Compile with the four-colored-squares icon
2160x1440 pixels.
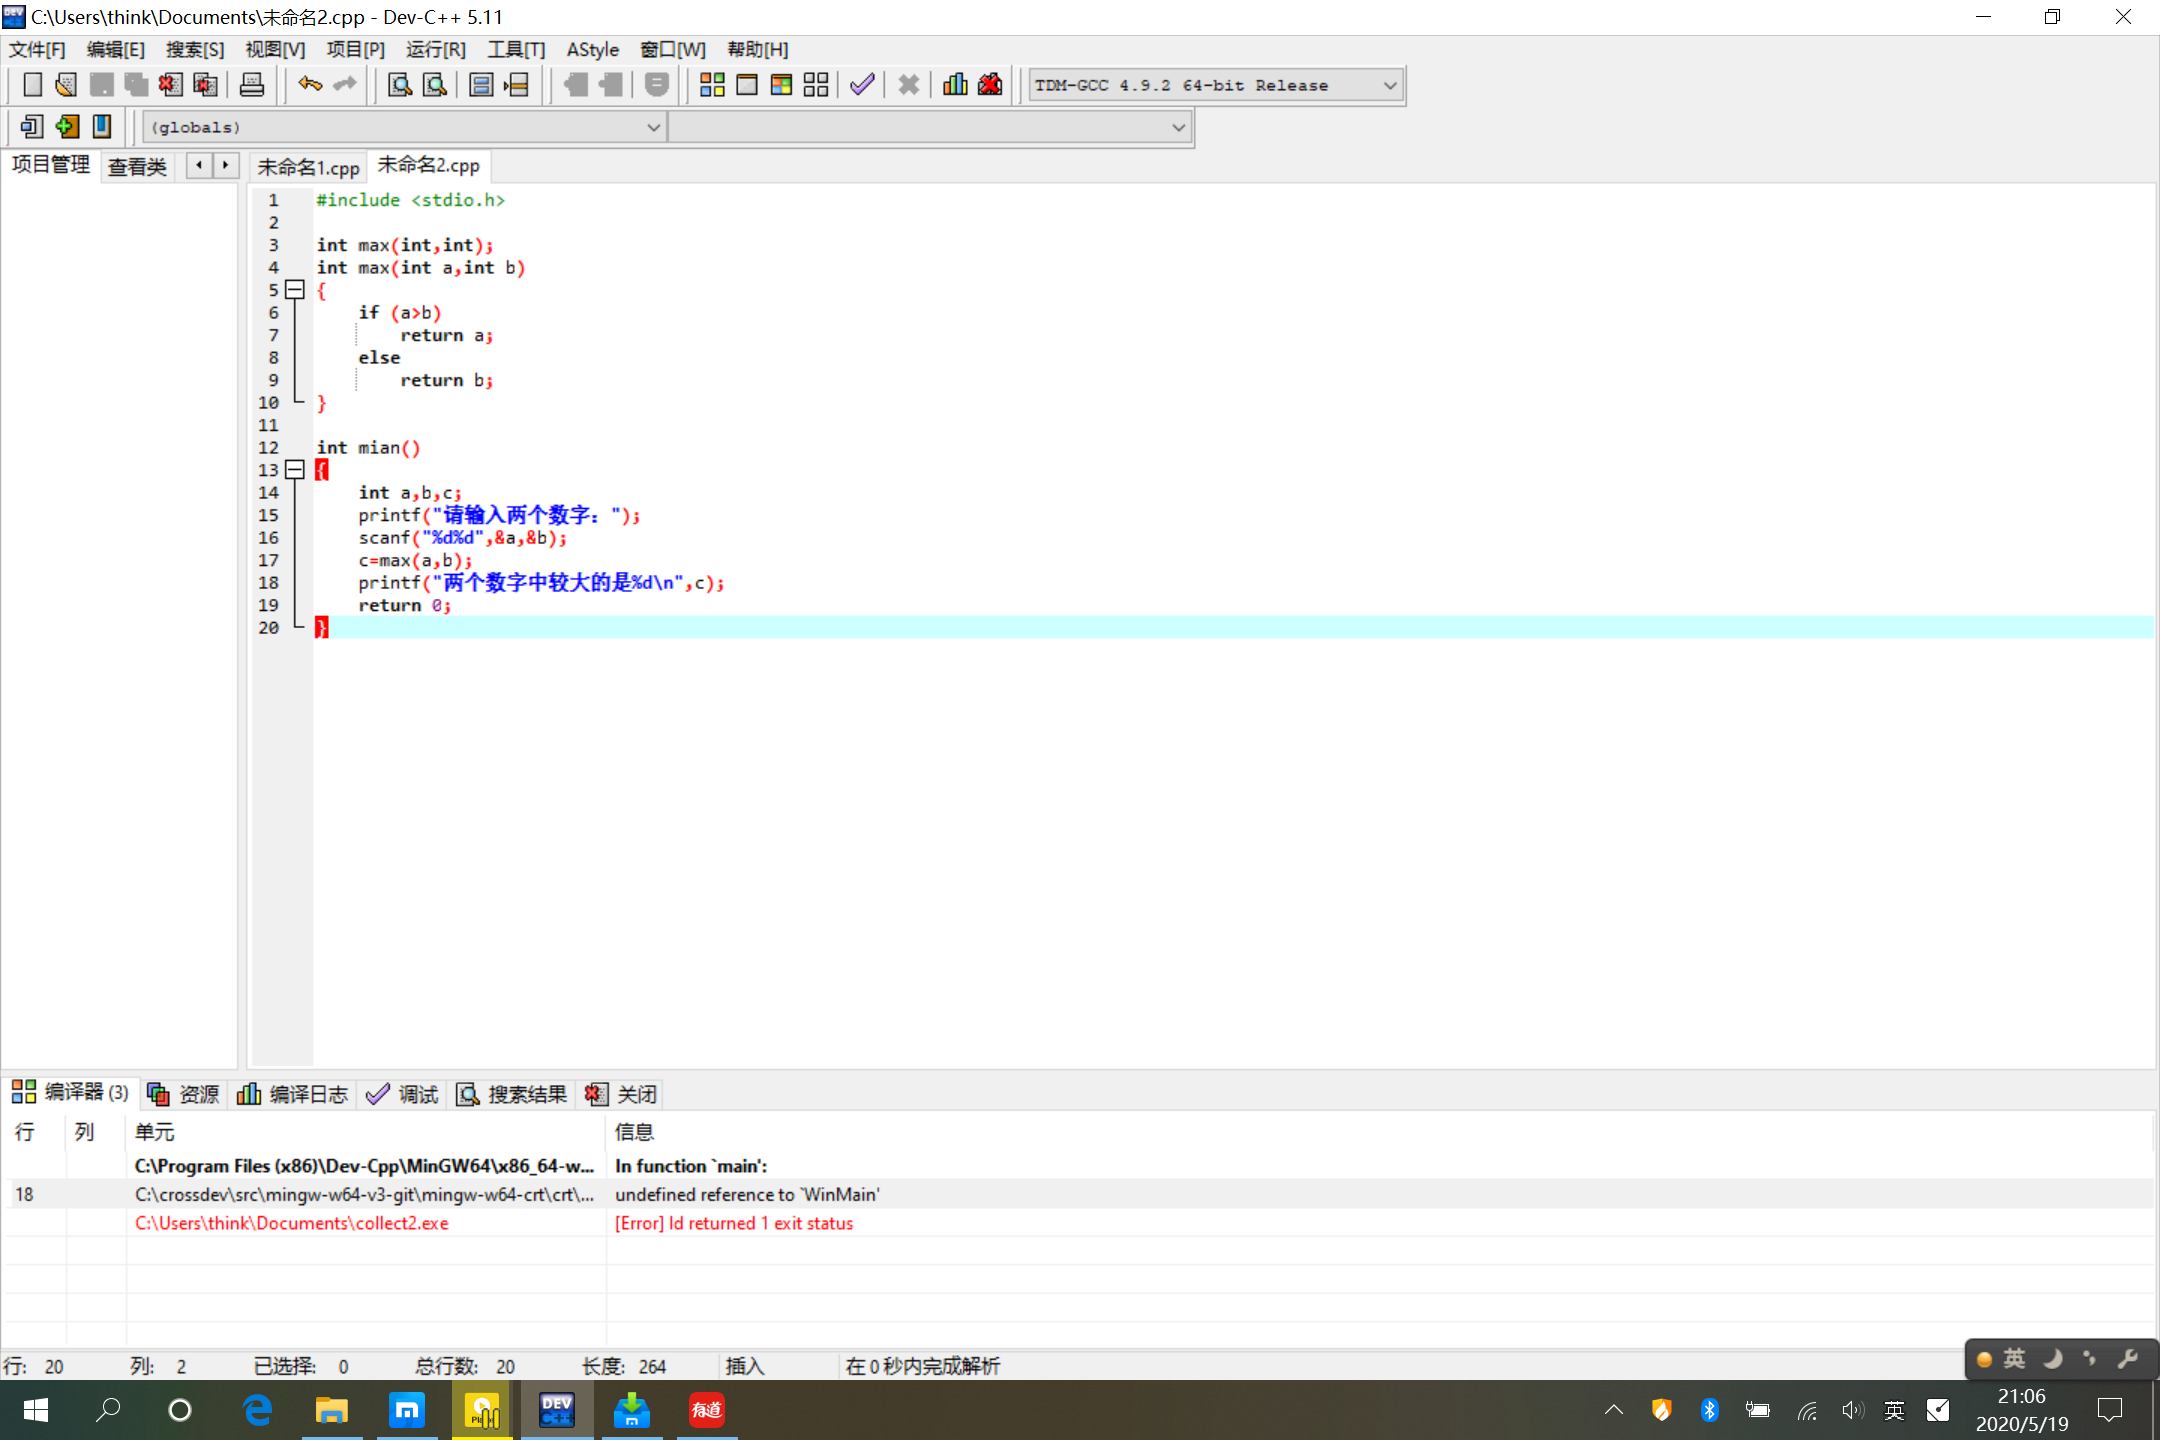pyautogui.click(x=712, y=85)
